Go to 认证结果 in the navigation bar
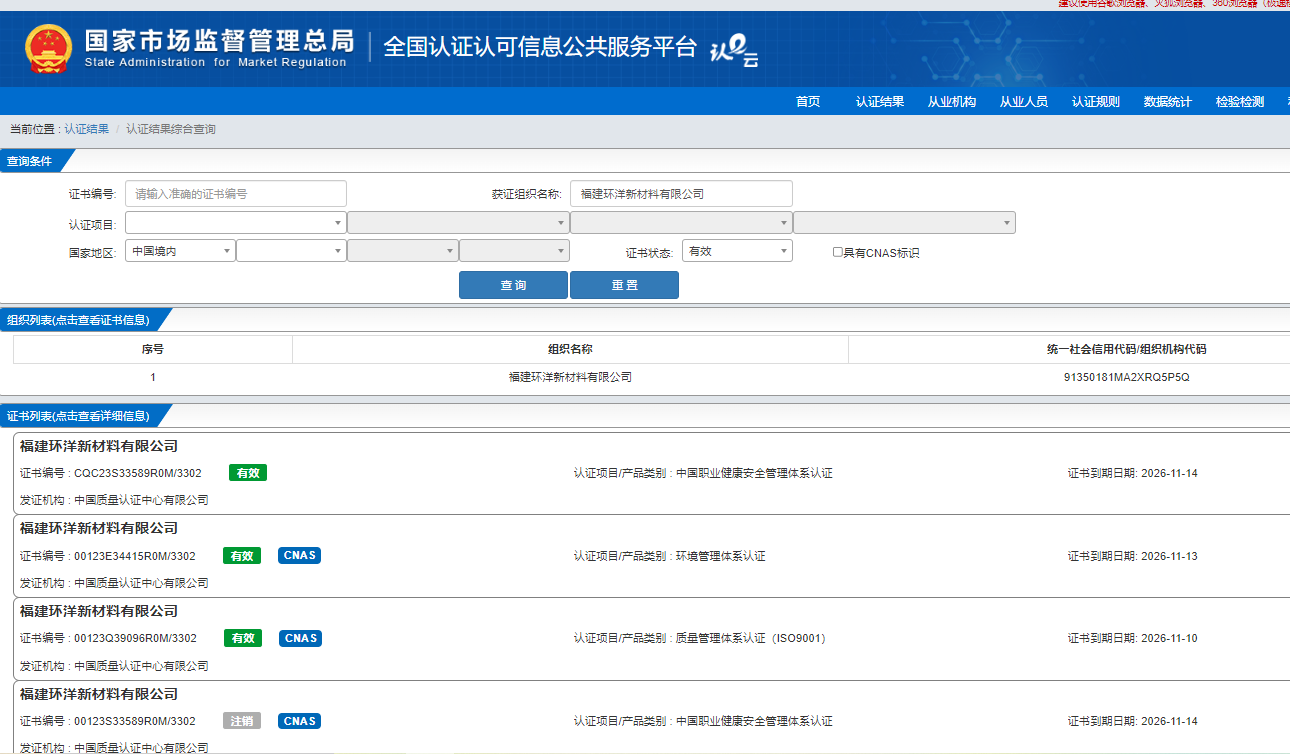Image resolution: width=1290 pixels, height=754 pixels. coord(880,102)
